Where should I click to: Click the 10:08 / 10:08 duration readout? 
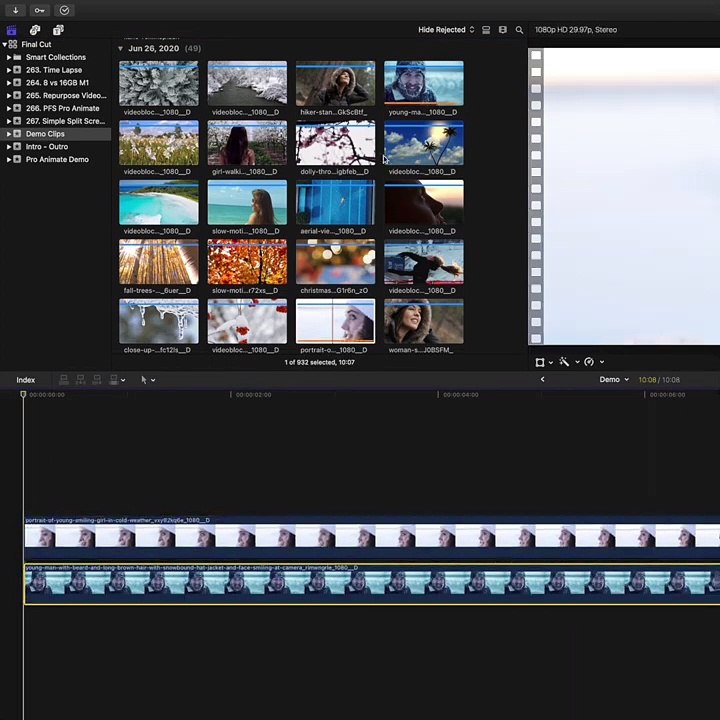pos(659,380)
